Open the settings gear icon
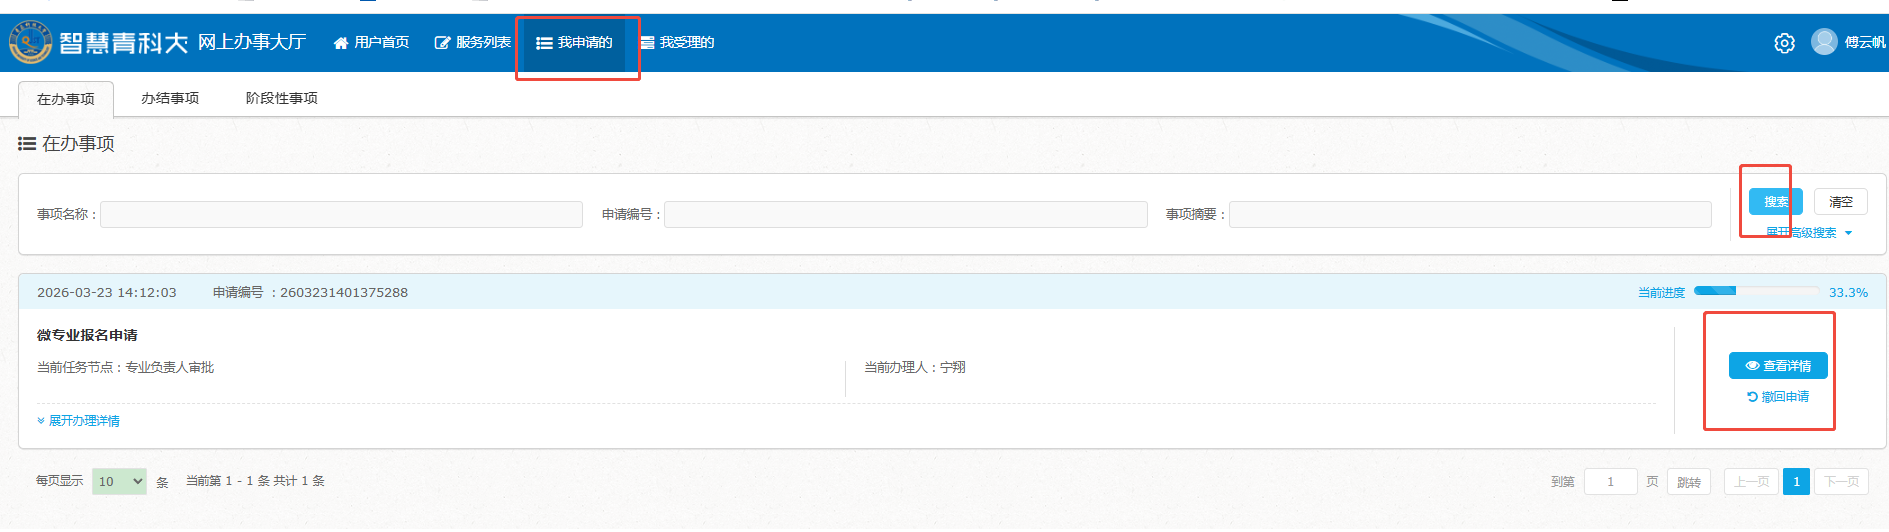The height and width of the screenshot is (532, 1889). pos(1784,43)
